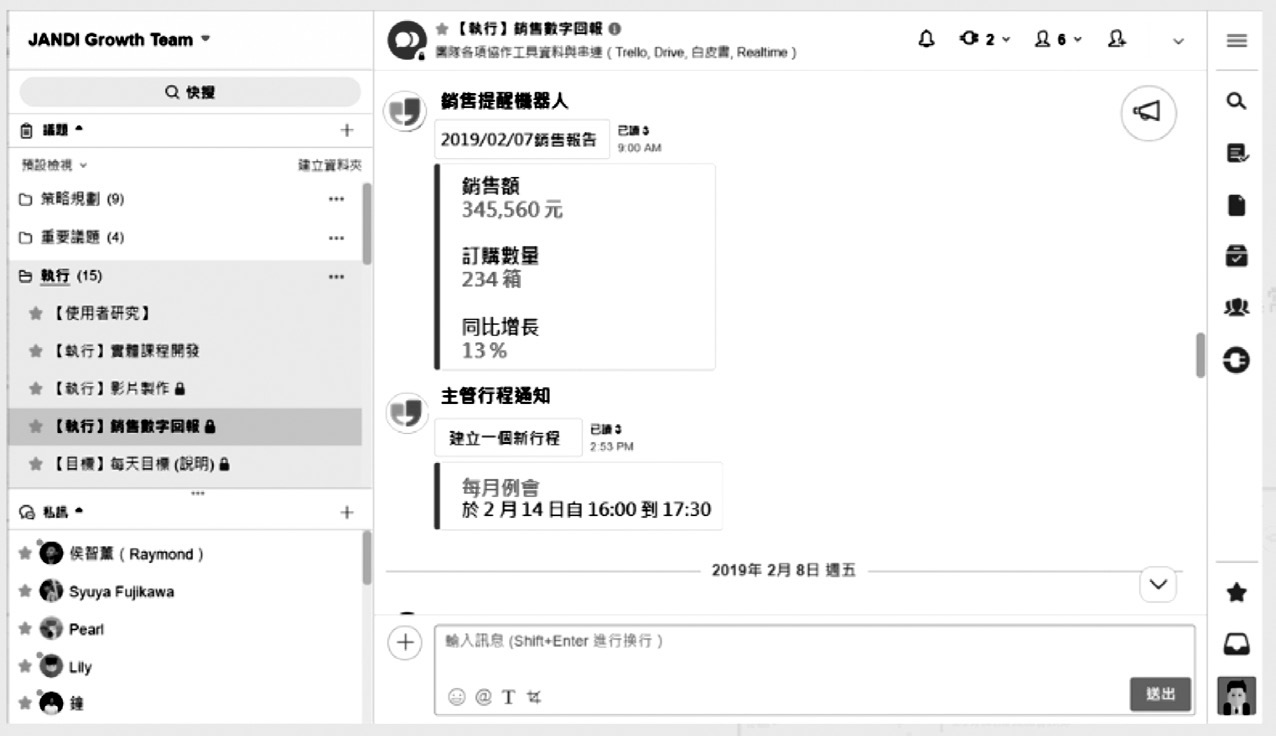Click the 快搜 quick search box
The height and width of the screenshot is (736, 1276).
[190, 92]
